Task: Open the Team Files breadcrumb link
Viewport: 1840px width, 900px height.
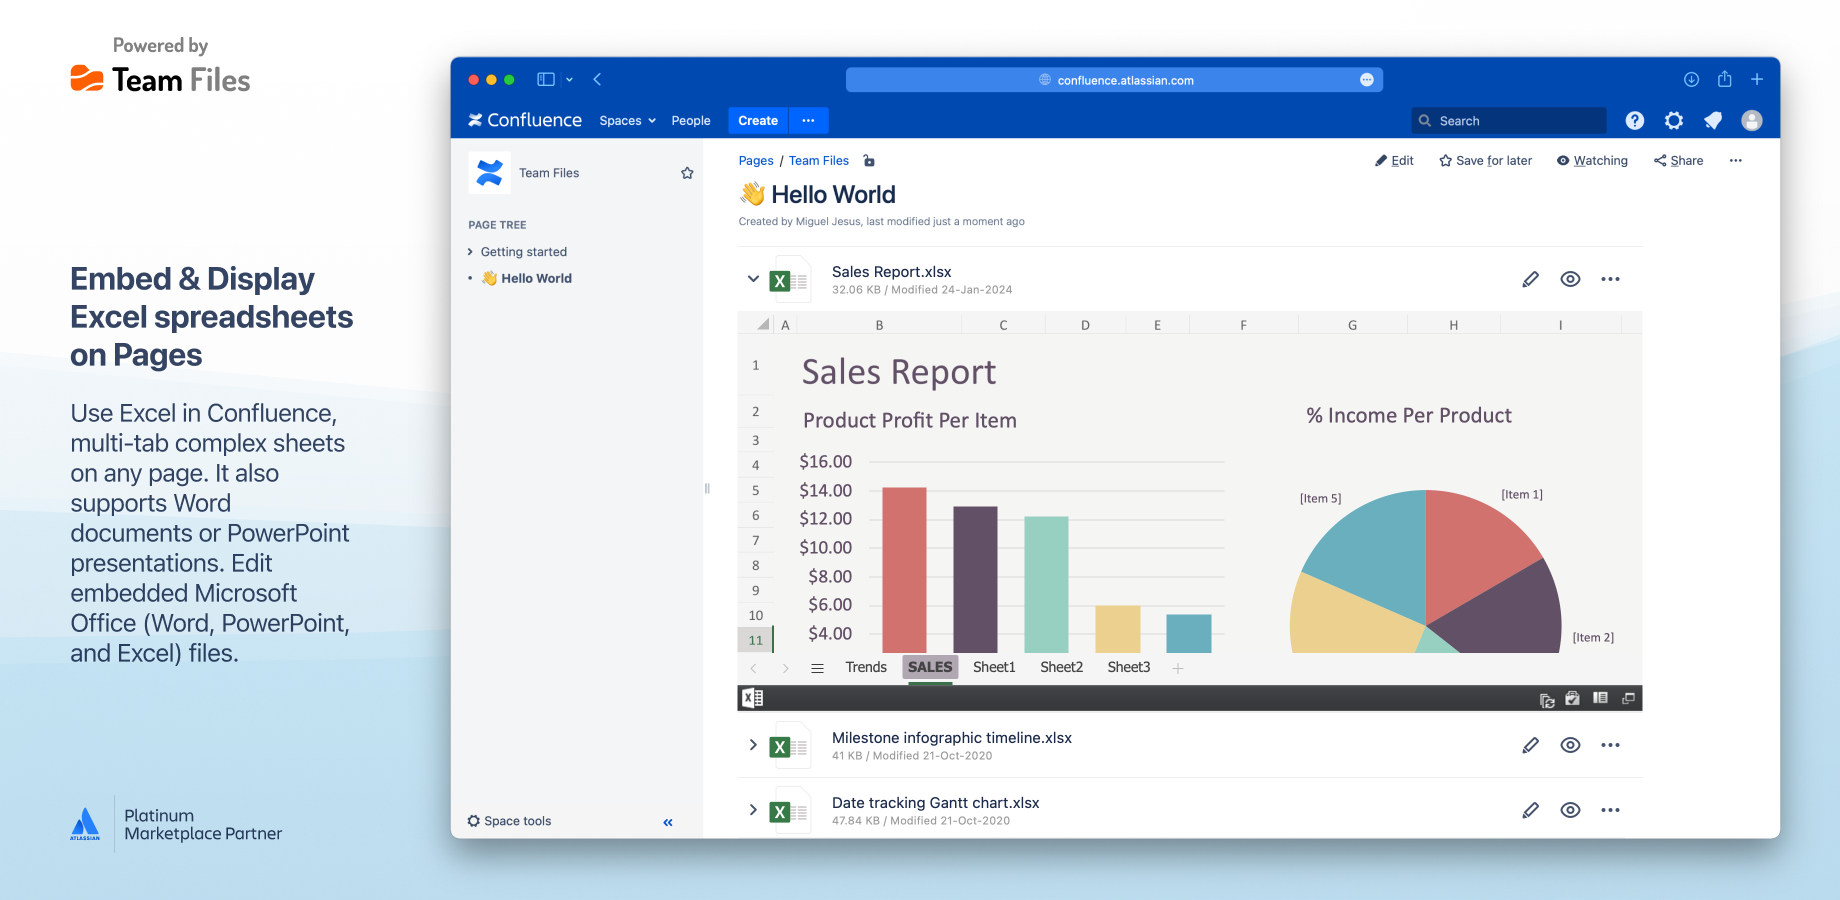Action: point(818,160)
